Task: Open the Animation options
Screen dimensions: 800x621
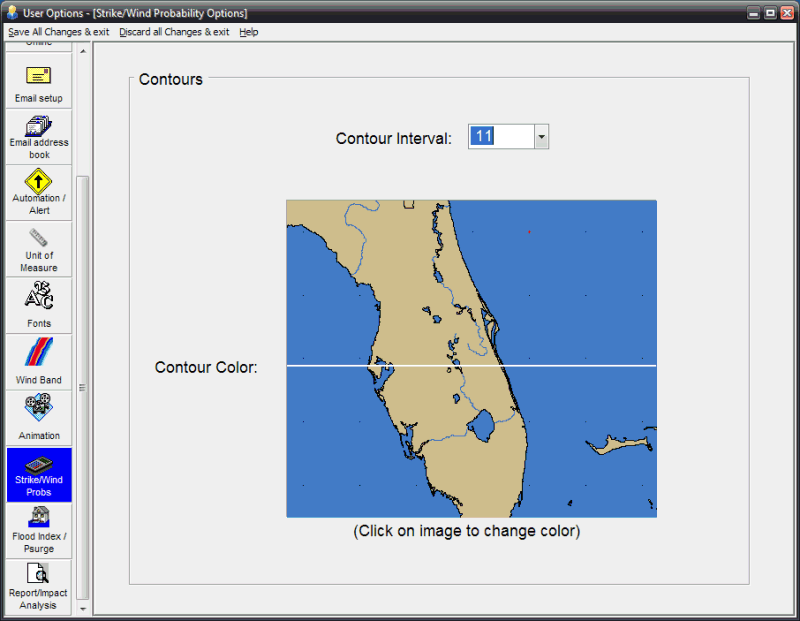Action: pyautogui.click(x=38, y=417)
